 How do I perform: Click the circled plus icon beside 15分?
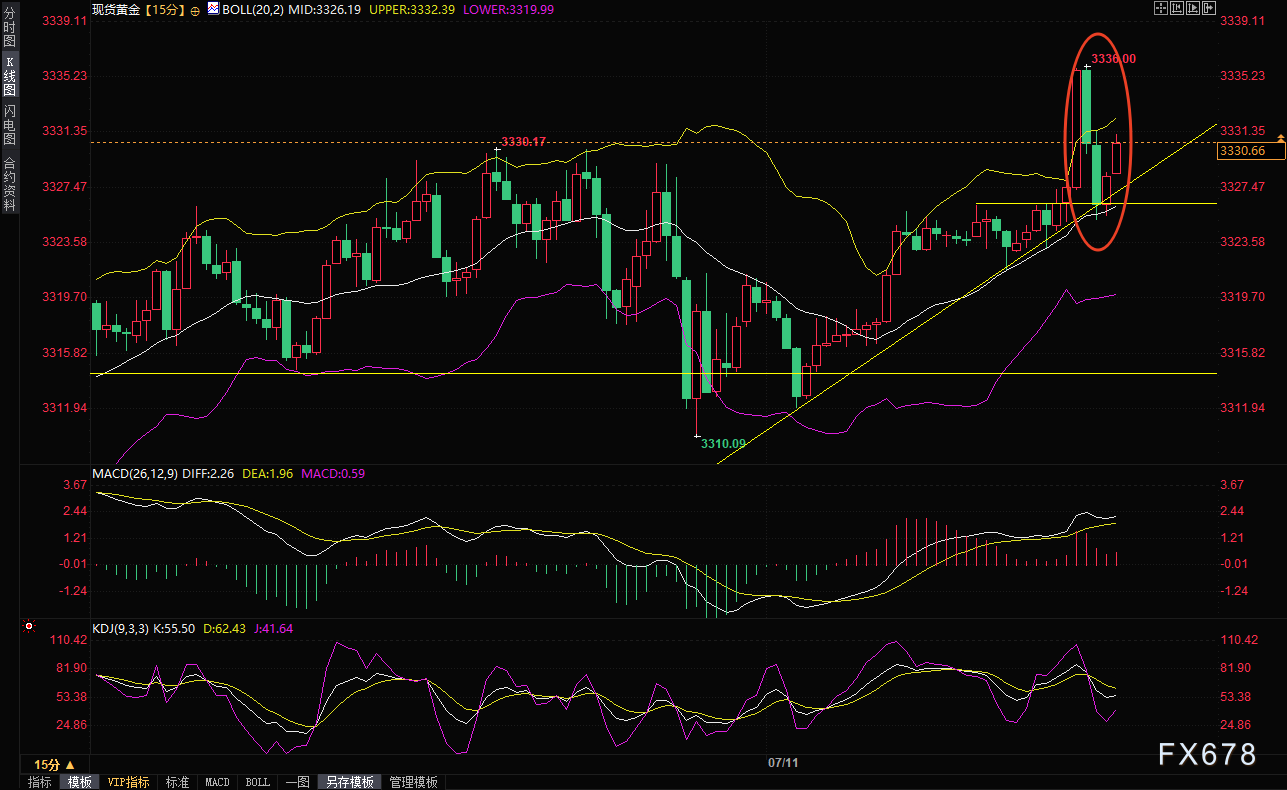tap(194, 9)
